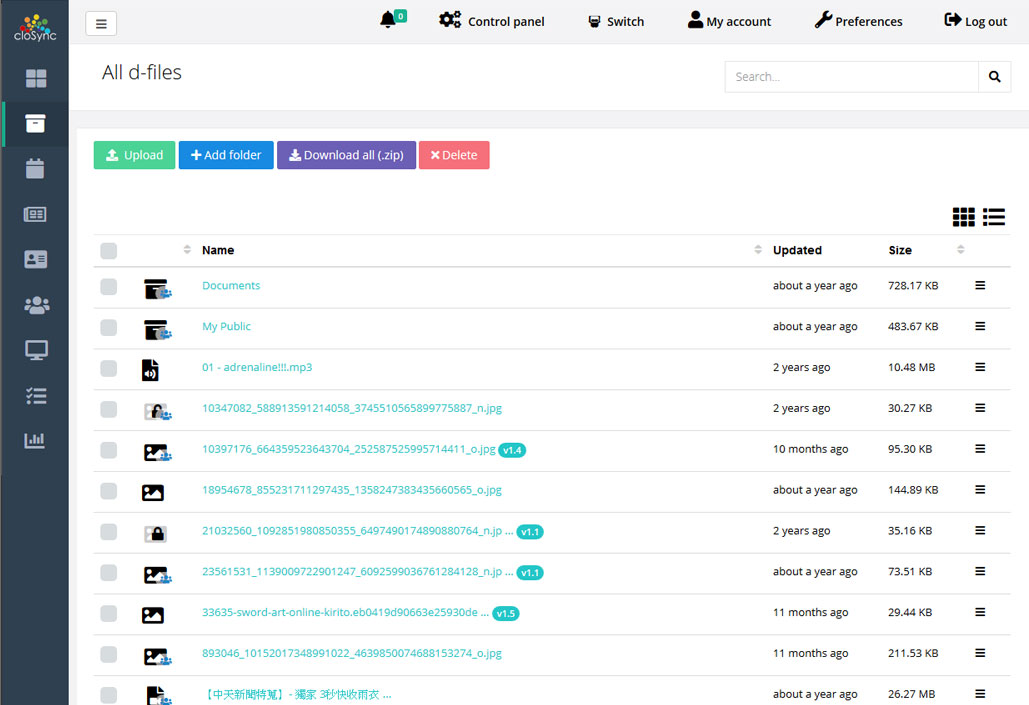
Task: Click into the Search input field
Action: click(x=851, y=77)
